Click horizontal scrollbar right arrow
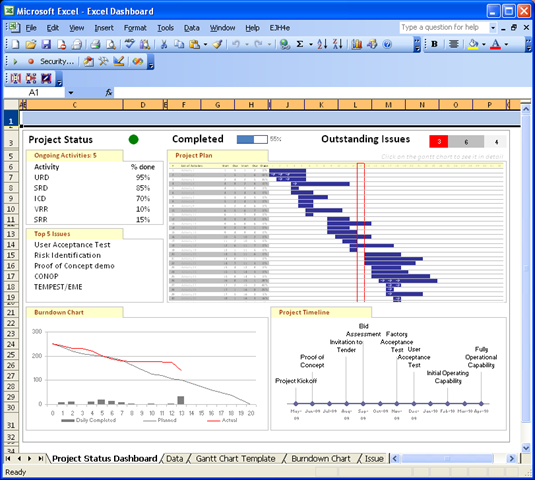 tap(511, 459)
